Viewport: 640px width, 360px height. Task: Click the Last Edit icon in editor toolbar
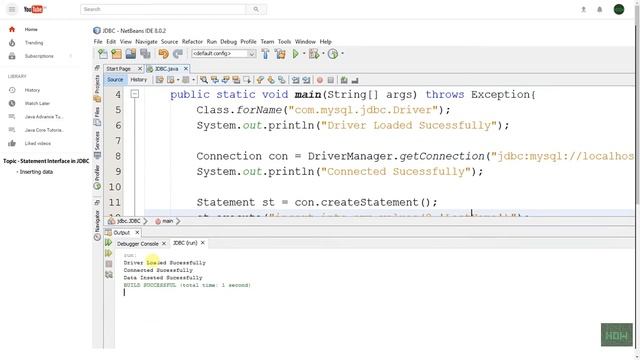160,80
